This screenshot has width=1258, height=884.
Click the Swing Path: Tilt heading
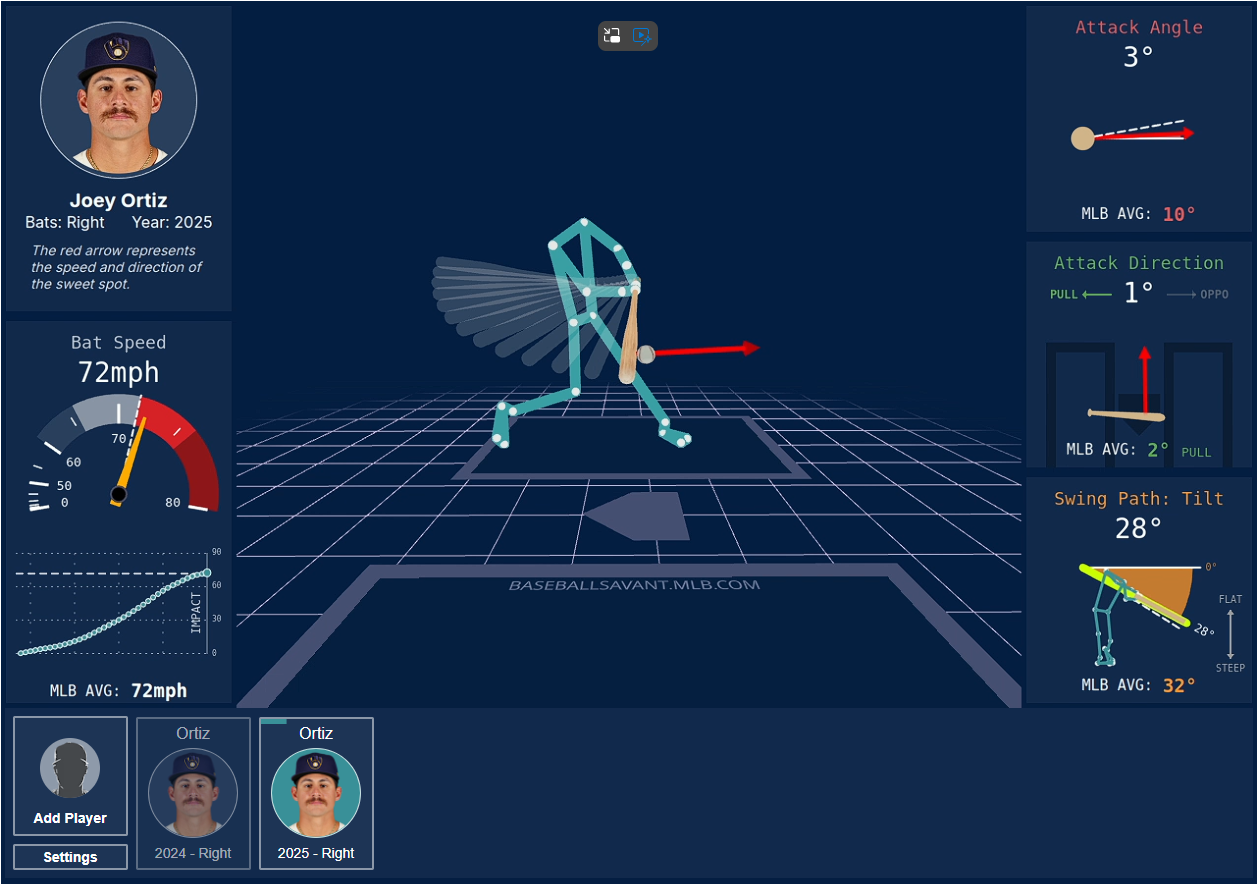click(x=1138, y=498)
